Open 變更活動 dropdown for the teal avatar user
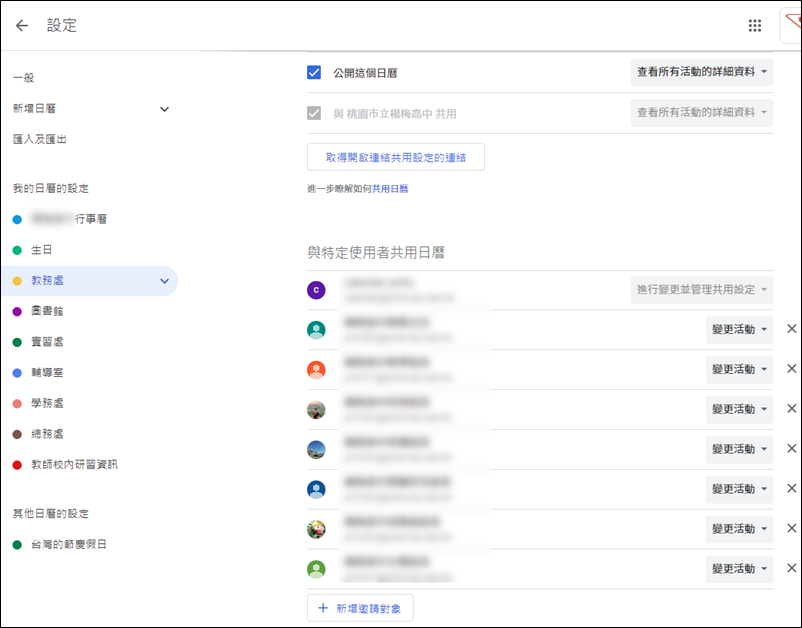The width and height of the screenshot is (802, 628). coord(739,329)
